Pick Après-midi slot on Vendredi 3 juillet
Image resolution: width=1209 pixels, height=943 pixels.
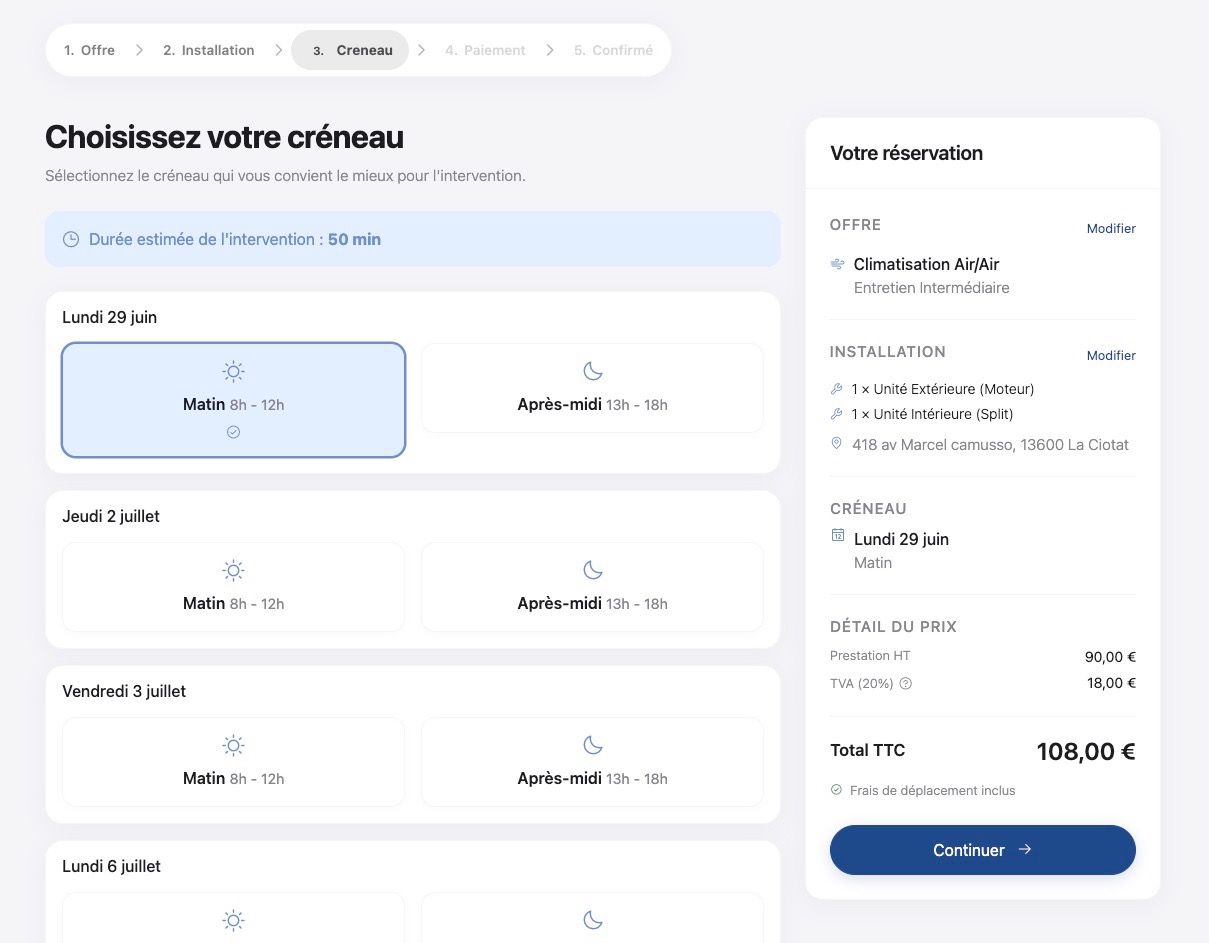592,762
